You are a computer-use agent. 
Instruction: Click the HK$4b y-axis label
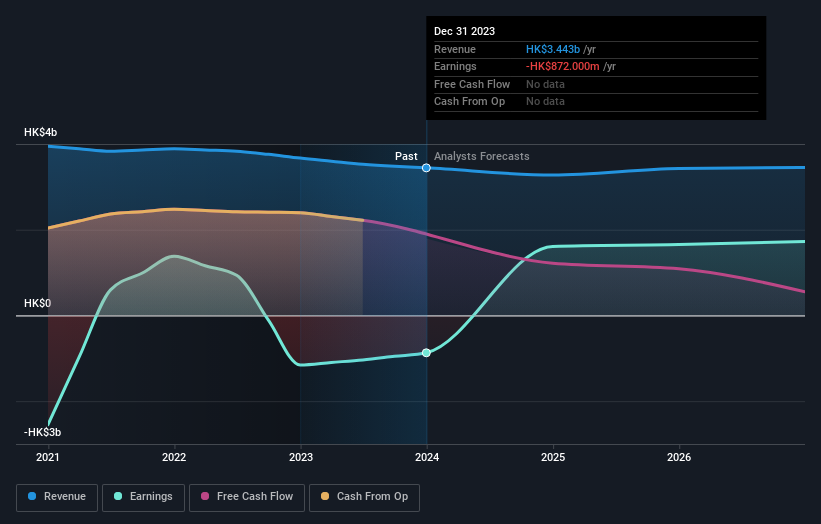pyautogui.click(x=40, y=132)
